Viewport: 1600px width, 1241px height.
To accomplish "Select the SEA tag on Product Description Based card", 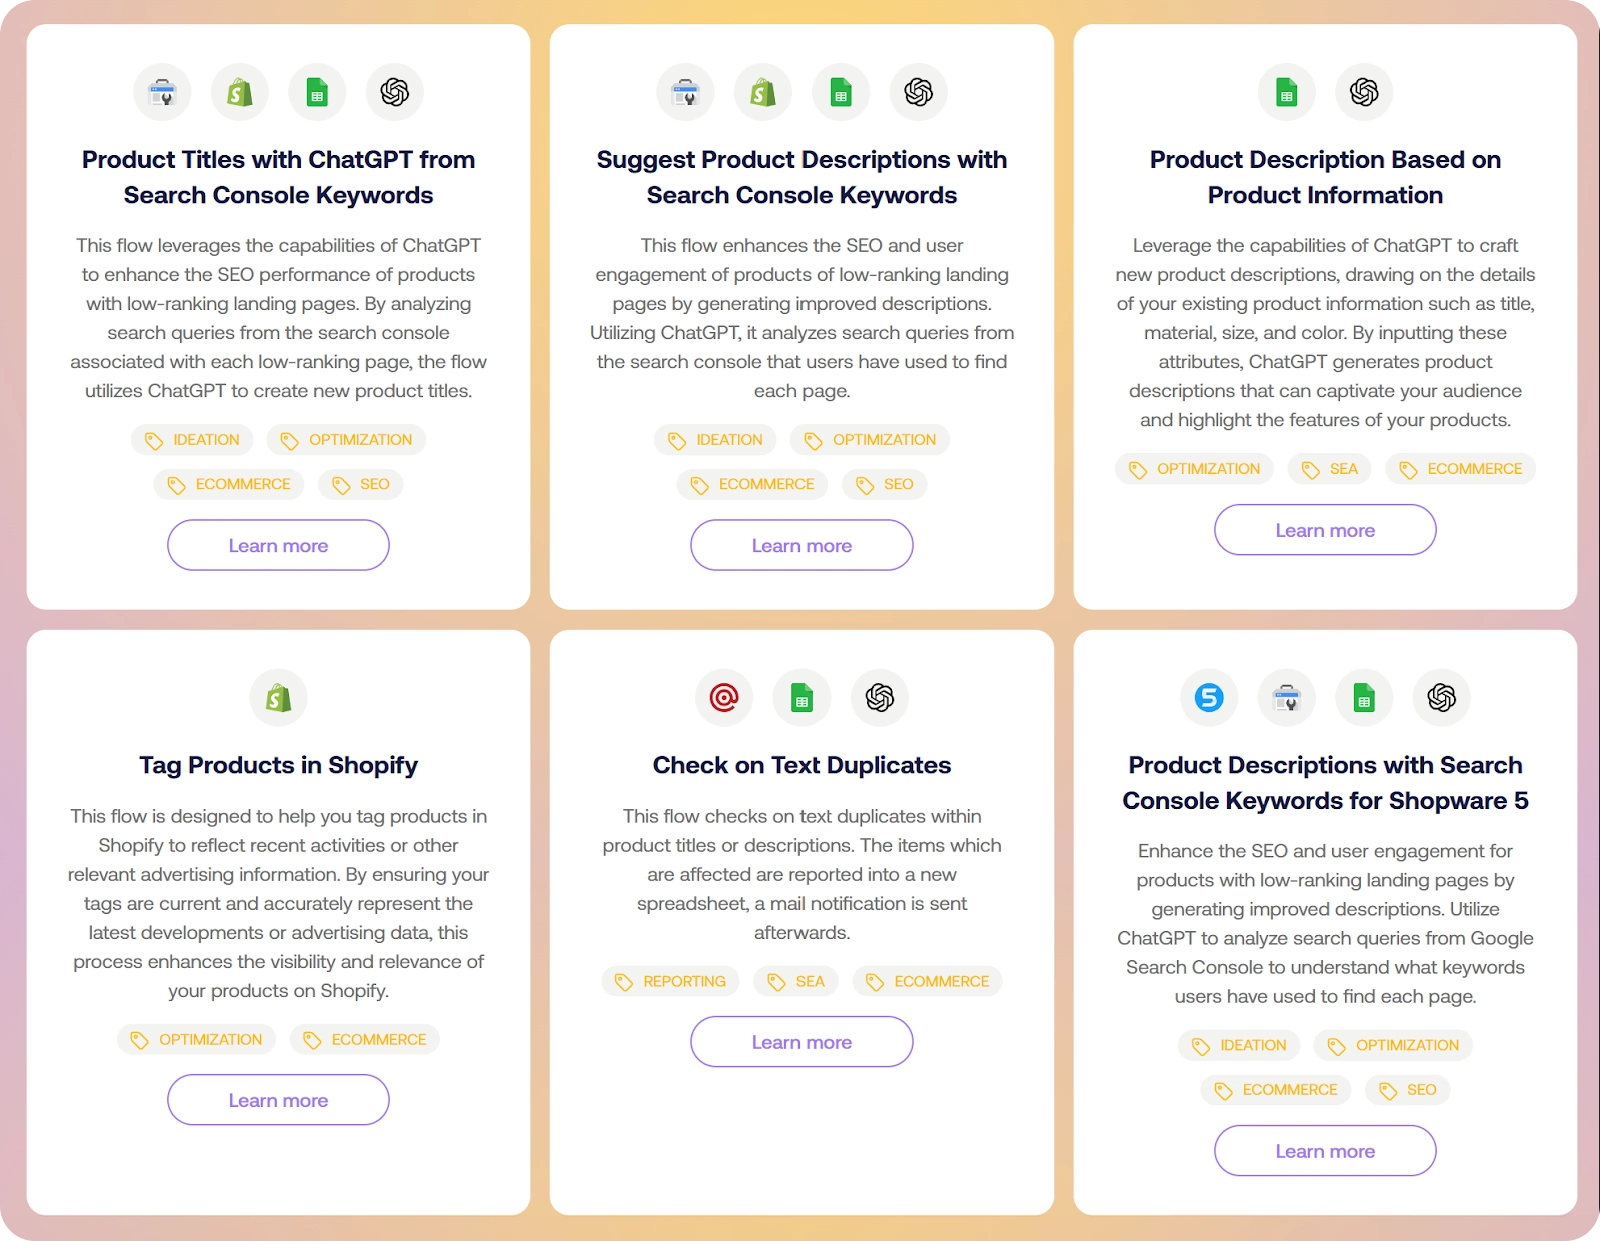I will [1329, 468].
